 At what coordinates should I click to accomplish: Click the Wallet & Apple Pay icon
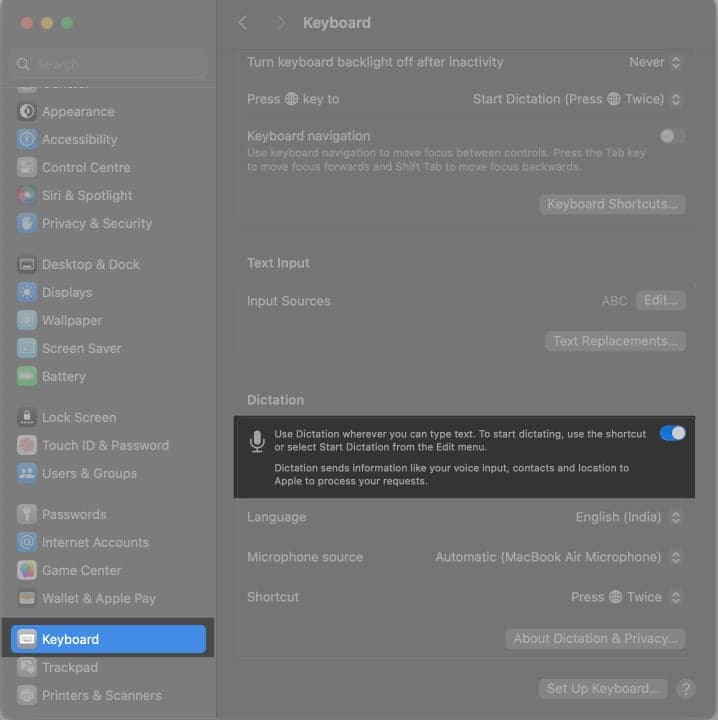(27, 598)
